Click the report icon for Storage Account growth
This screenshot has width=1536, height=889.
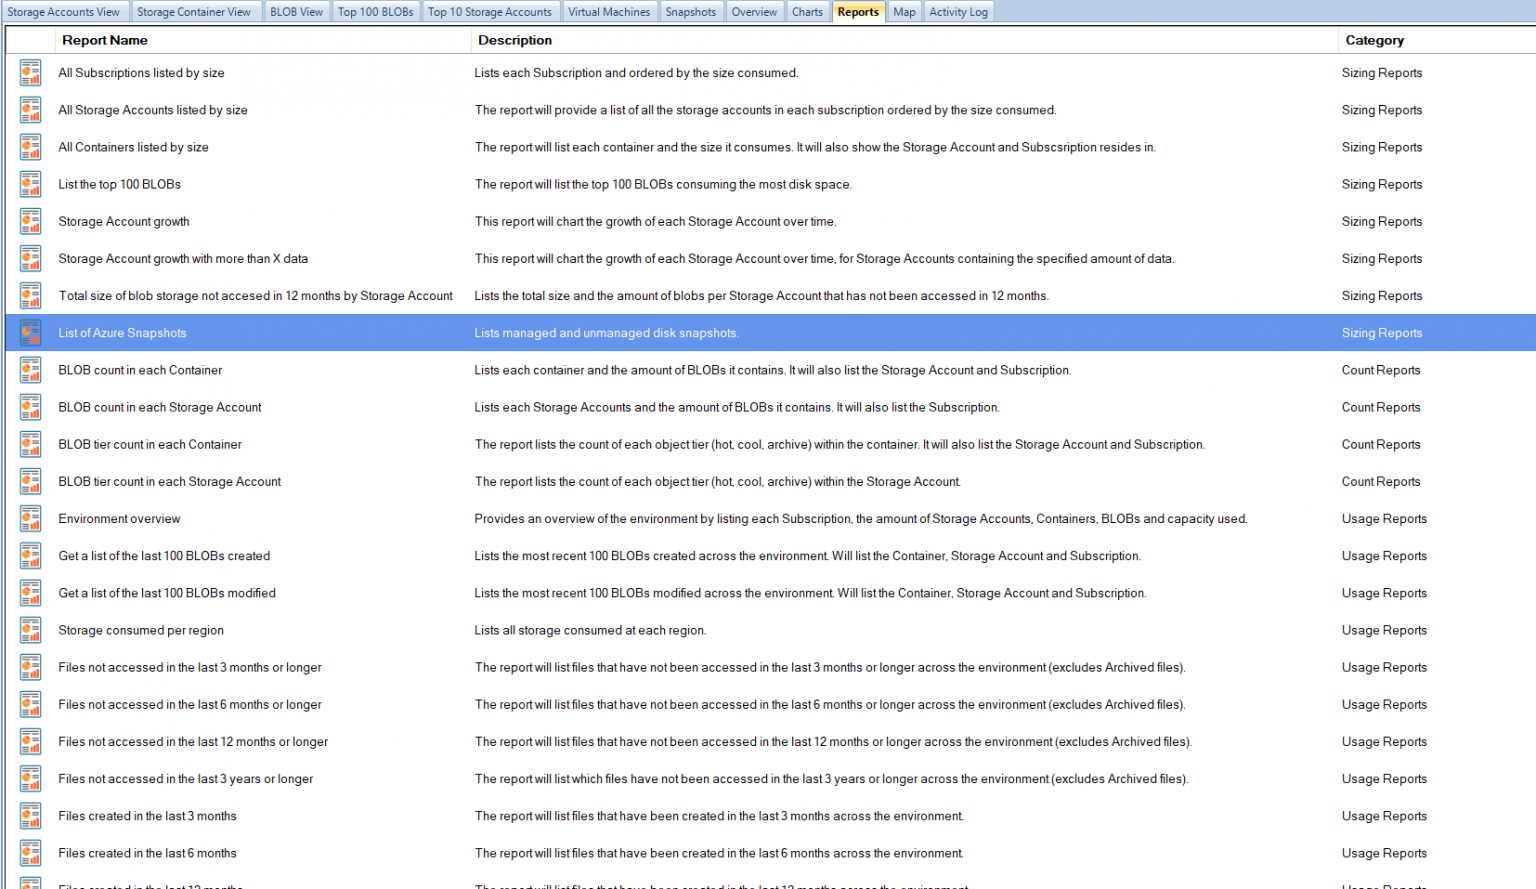coord(31,221)
